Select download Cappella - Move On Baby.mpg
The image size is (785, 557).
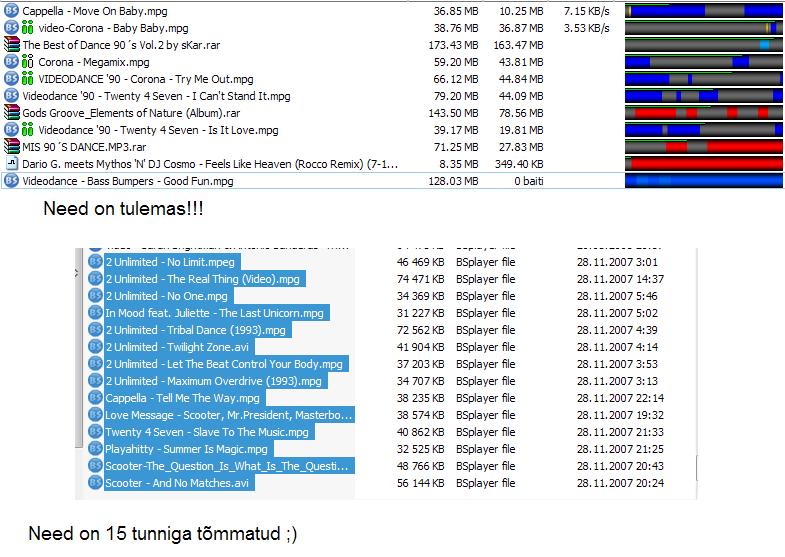tap(95, 11)
